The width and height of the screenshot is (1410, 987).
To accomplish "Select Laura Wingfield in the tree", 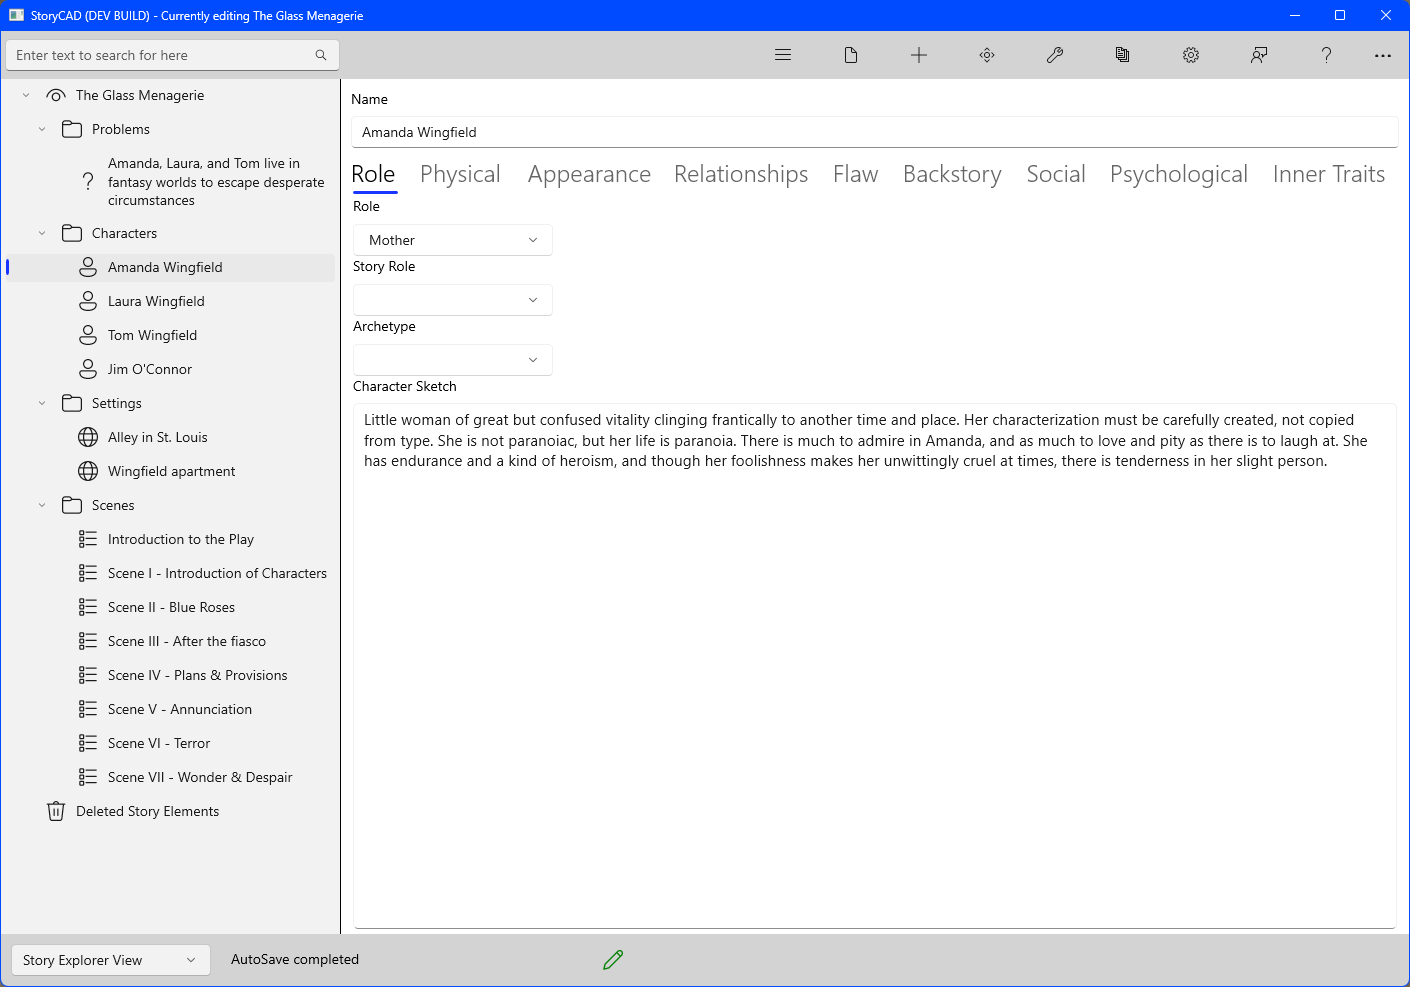I will (x=156, y=301).
